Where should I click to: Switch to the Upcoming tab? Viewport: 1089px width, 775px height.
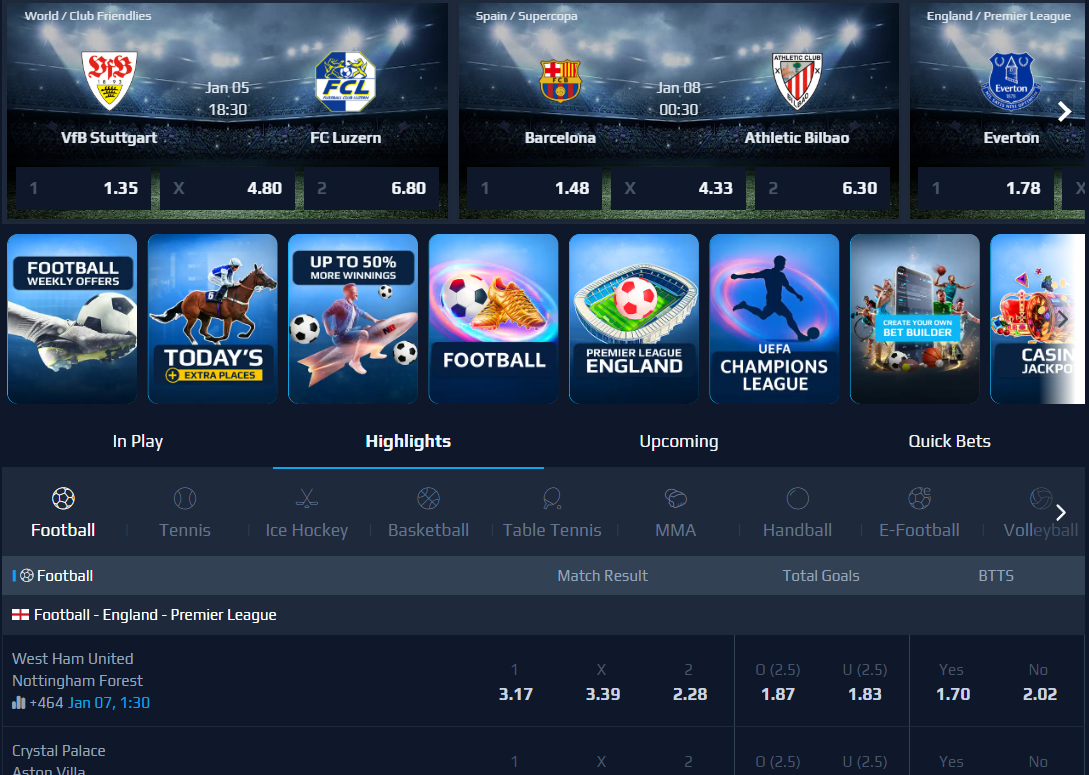point(679,441)
